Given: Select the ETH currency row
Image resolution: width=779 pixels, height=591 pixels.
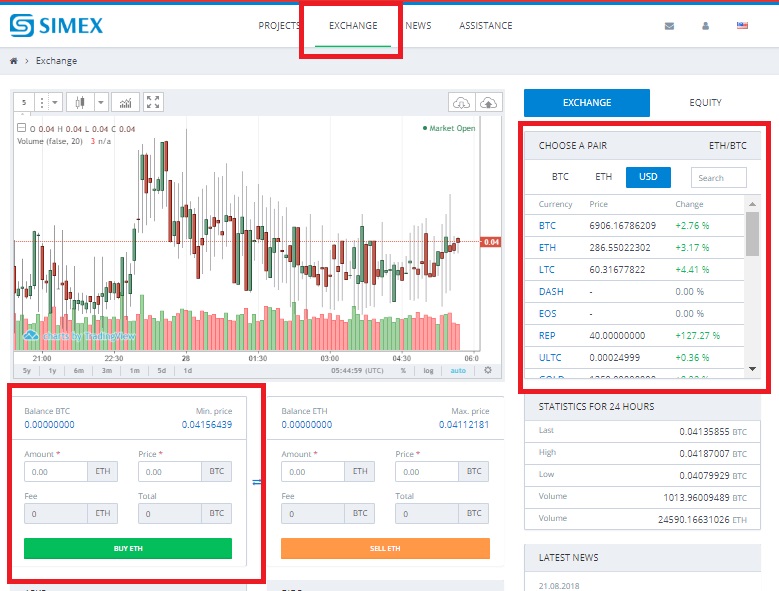Looking at the screenshot, I should (634, 247).
